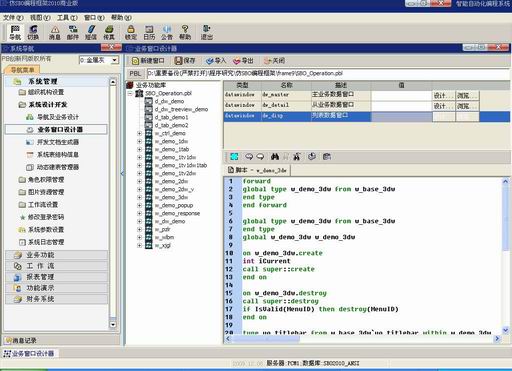Click the 关闭 close button in designer toolbar
Screen dimensions: 512x371
coord(274,61)
